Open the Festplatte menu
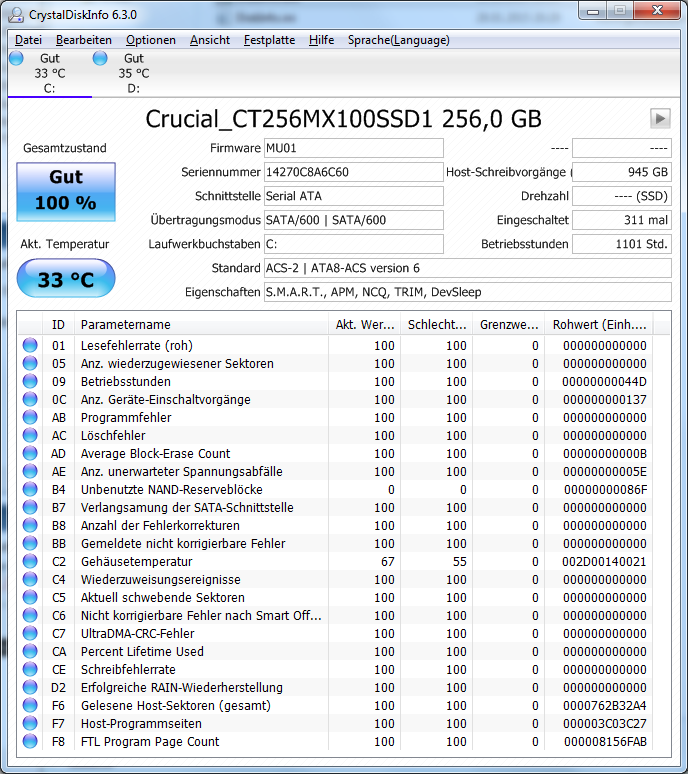This screenshot has width=688, height=774. tap(269, 40)
